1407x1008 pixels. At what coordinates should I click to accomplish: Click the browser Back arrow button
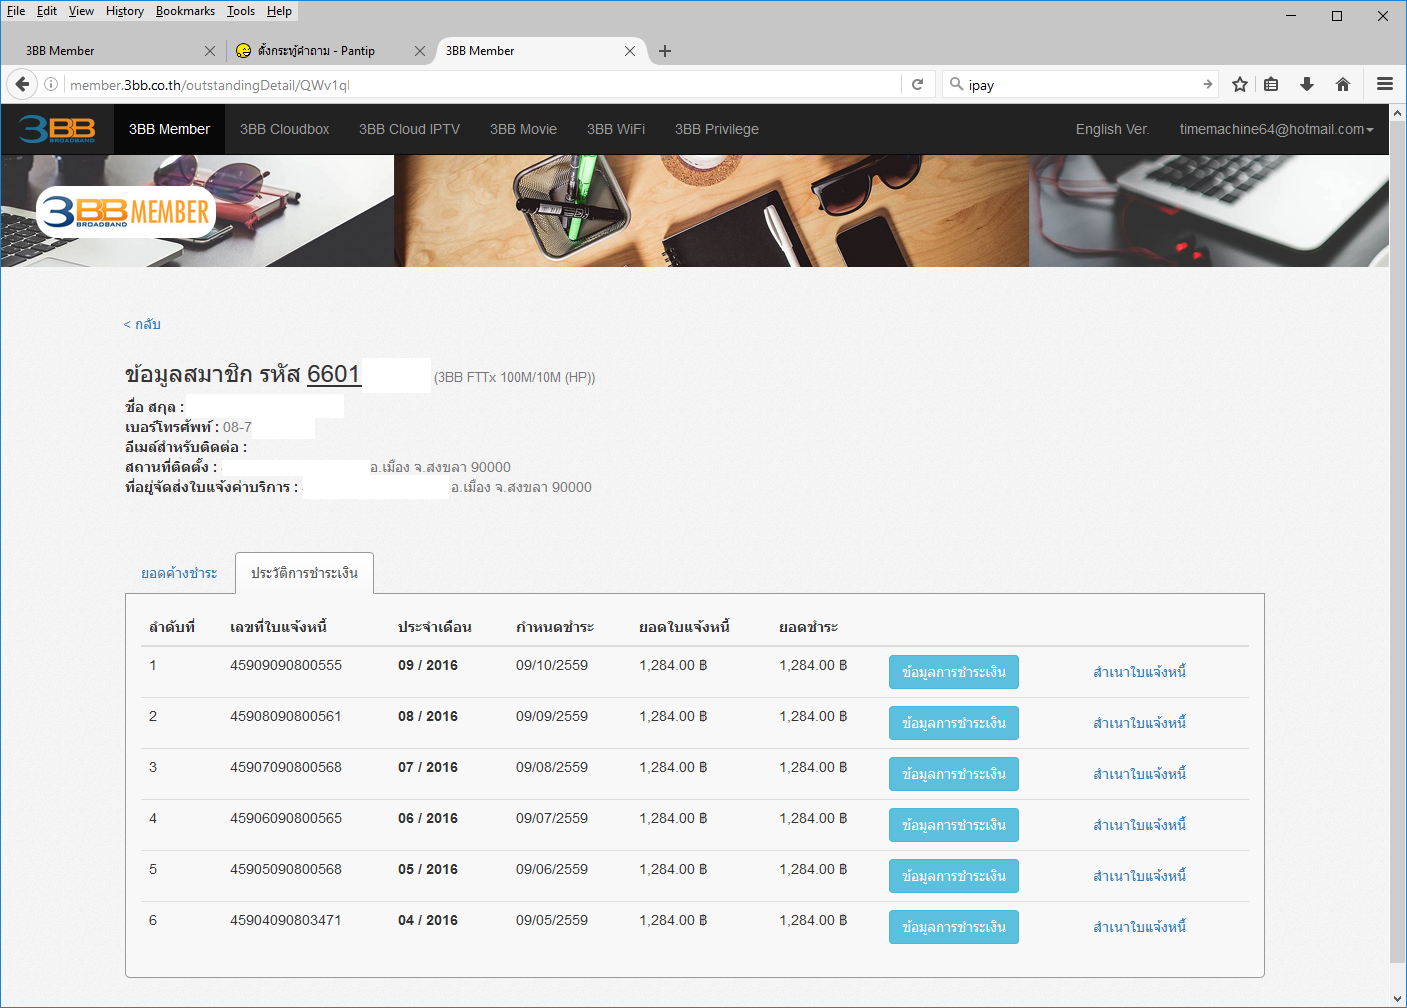22,84
